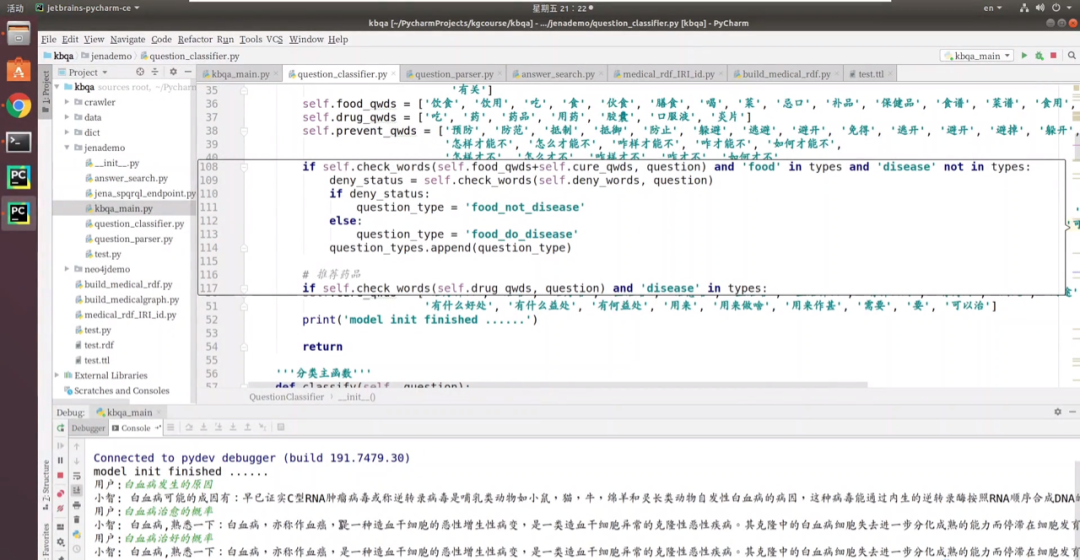Click the jenademo breadcrumb in navigation bar
This screenshot has height=560, width=1080.
click(110, 56)
